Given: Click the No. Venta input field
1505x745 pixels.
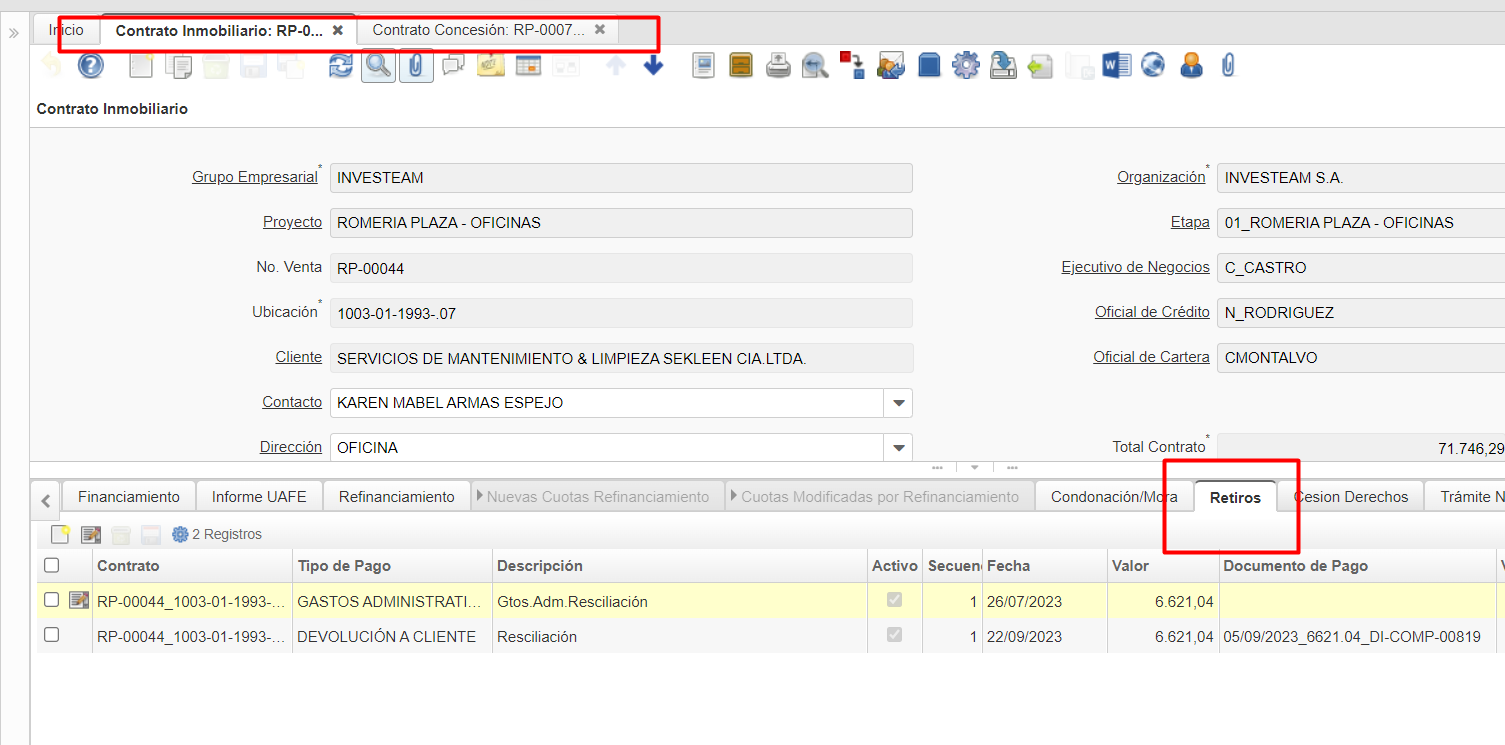Looking at the screenshot, I should tap(620, 268).
